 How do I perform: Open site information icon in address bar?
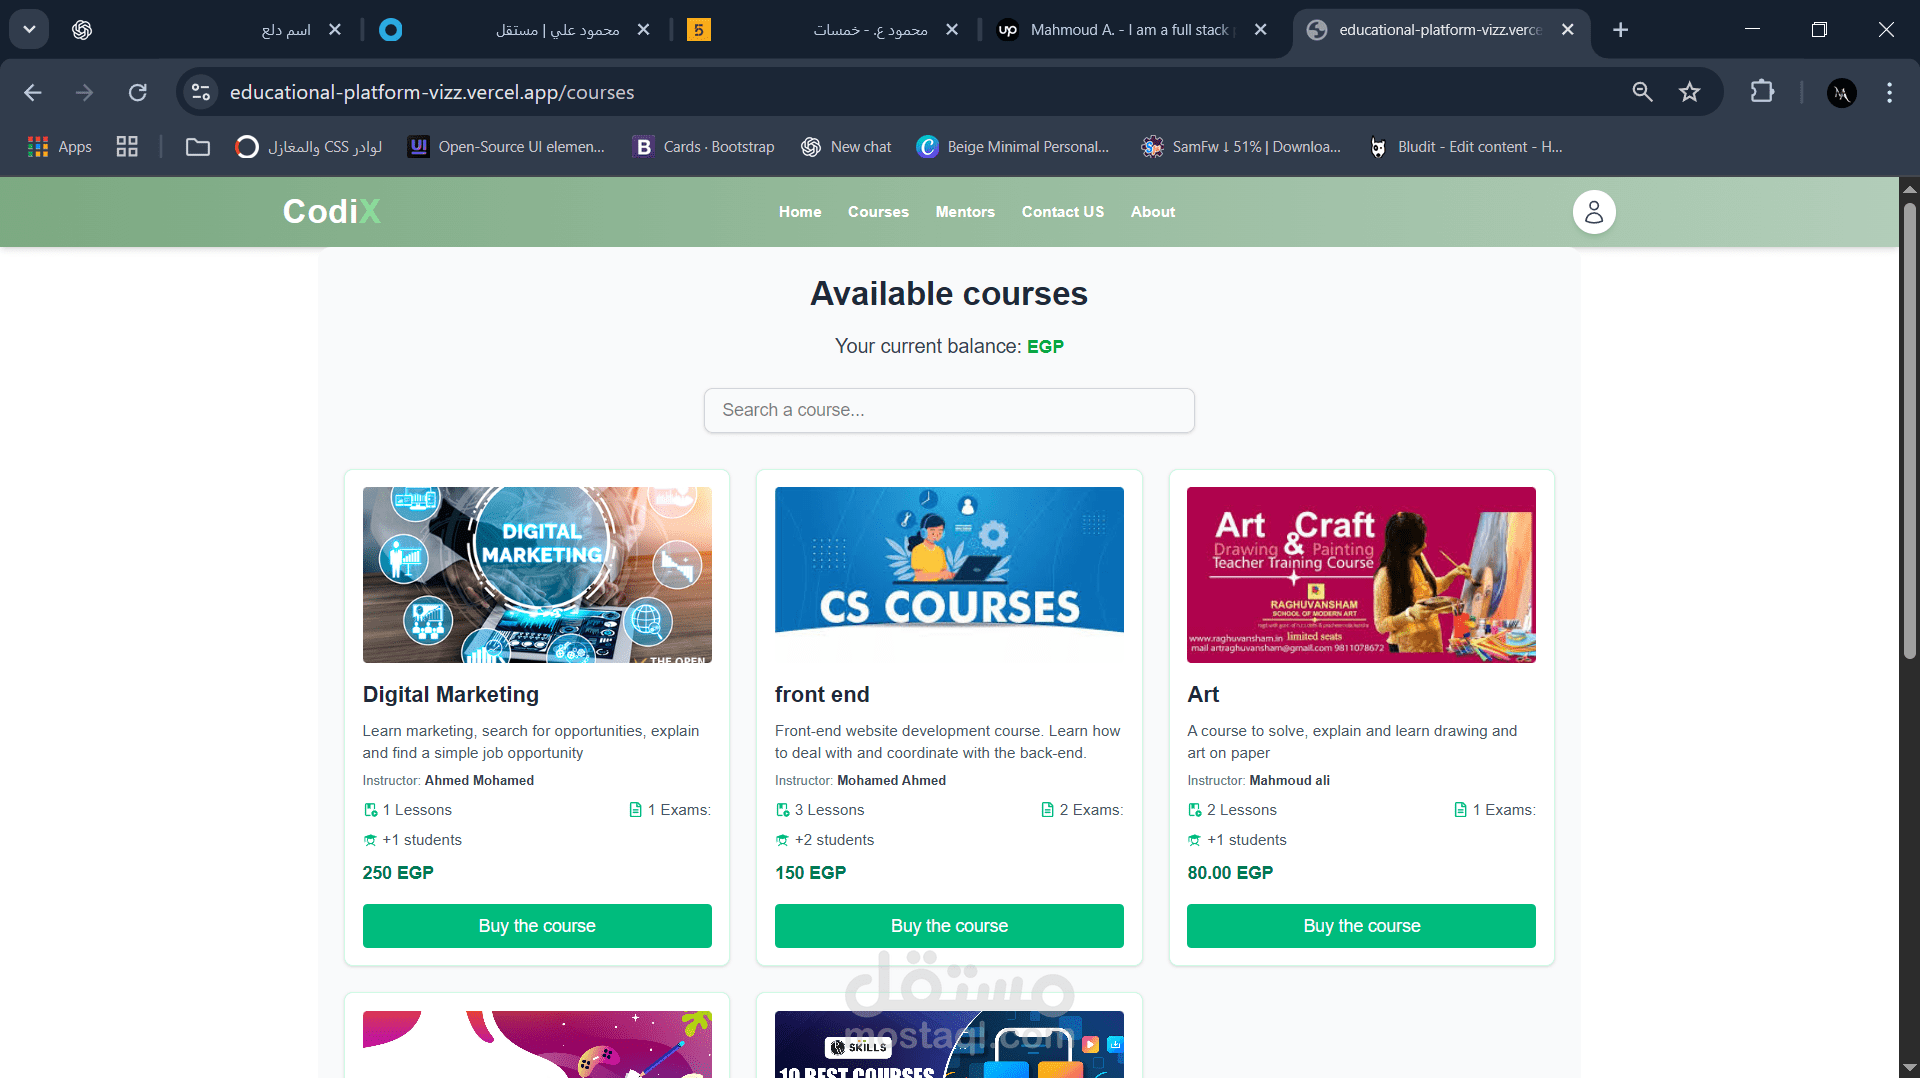click(x=201, y=92)
